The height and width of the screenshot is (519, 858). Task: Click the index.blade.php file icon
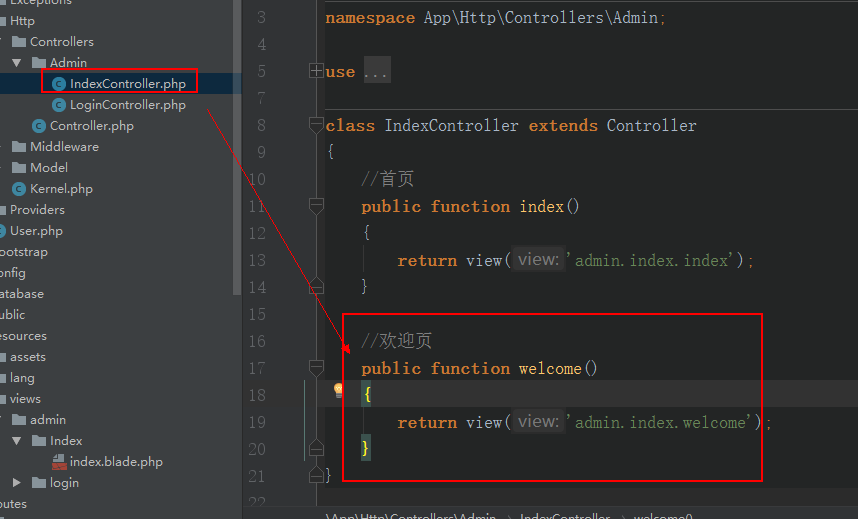(x=59, y=462)
